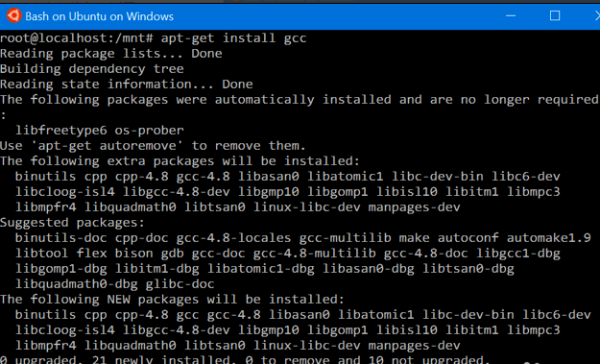
Task: Click the package 'flex'
Action: (x=92, y=253)
